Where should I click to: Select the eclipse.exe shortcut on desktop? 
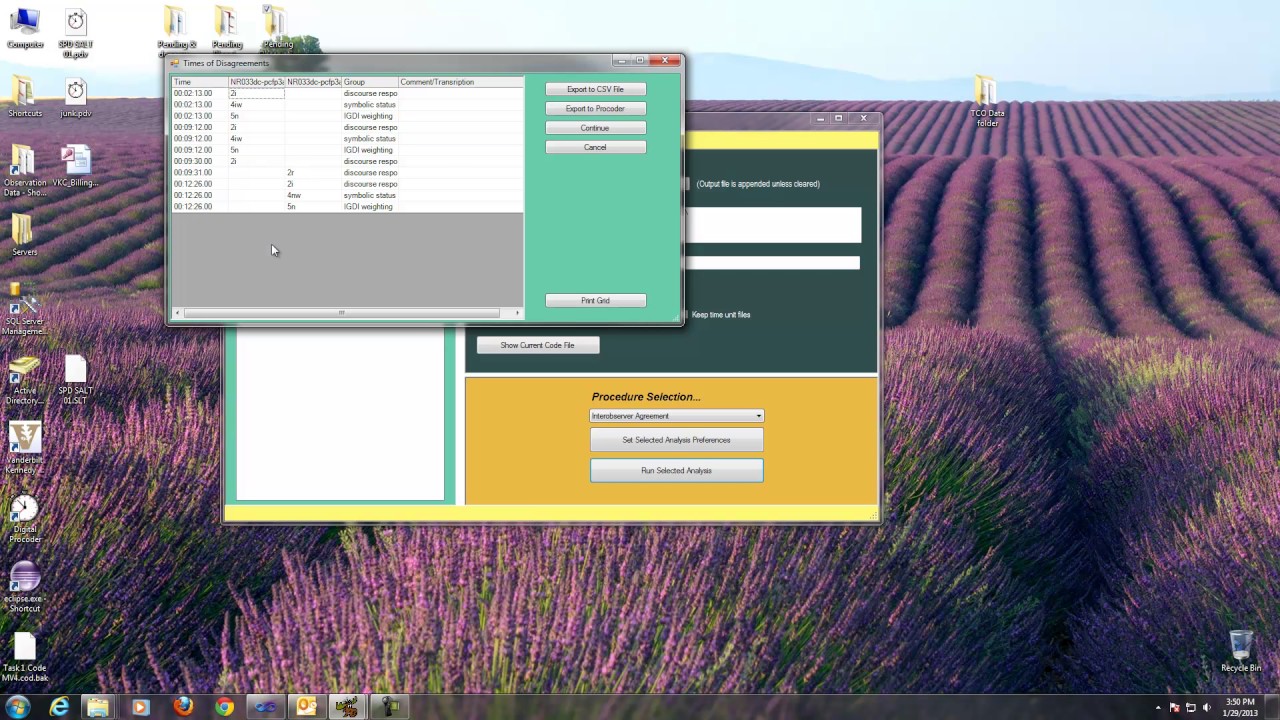(25, 580)
